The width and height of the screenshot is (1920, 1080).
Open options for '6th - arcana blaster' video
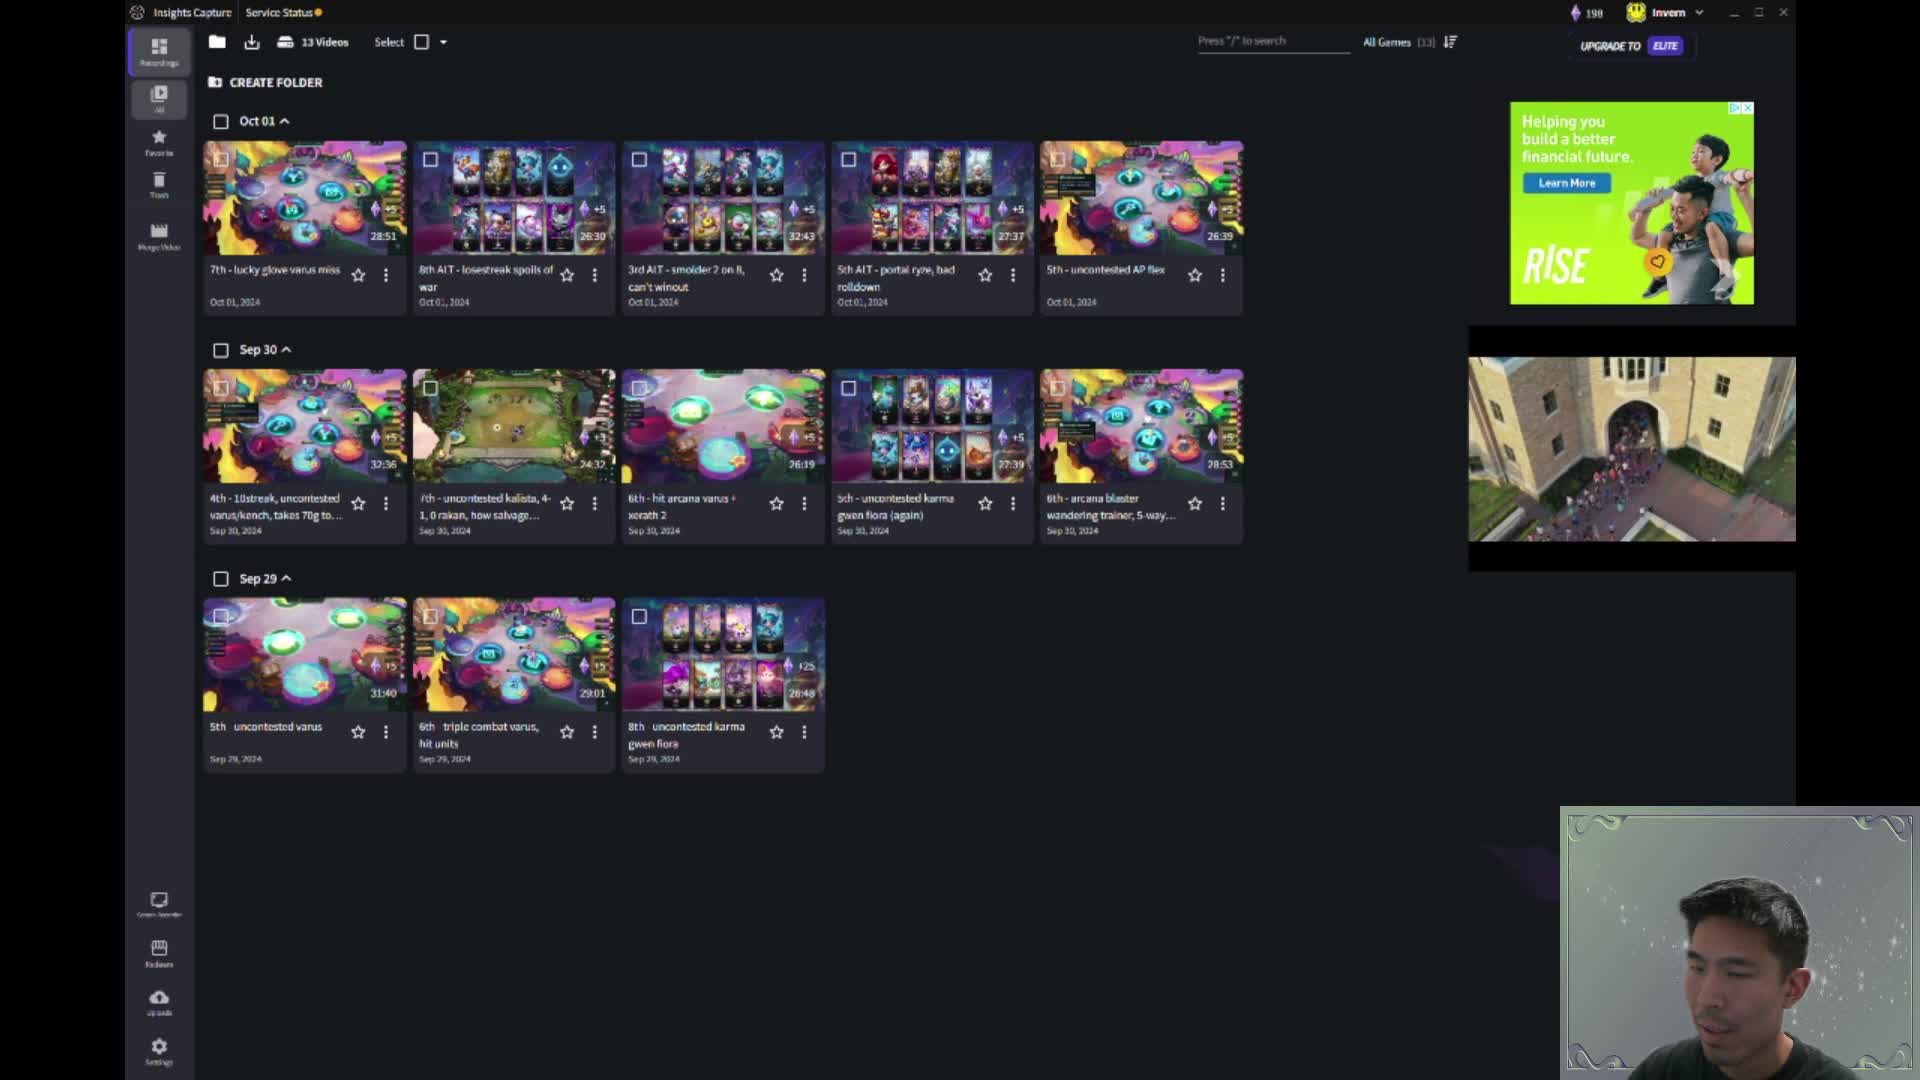[x=1222, y=504]
